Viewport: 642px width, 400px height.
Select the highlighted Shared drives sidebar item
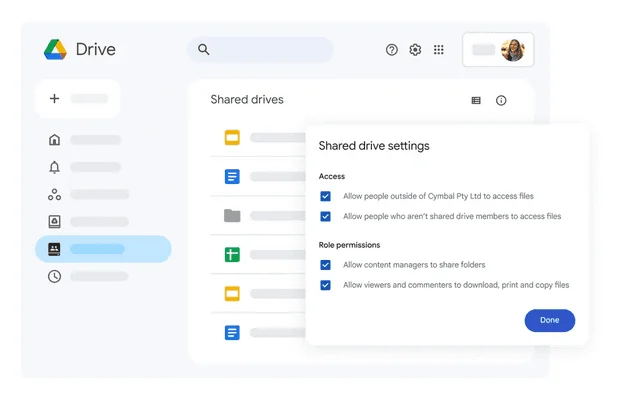(x=103, y=249)
